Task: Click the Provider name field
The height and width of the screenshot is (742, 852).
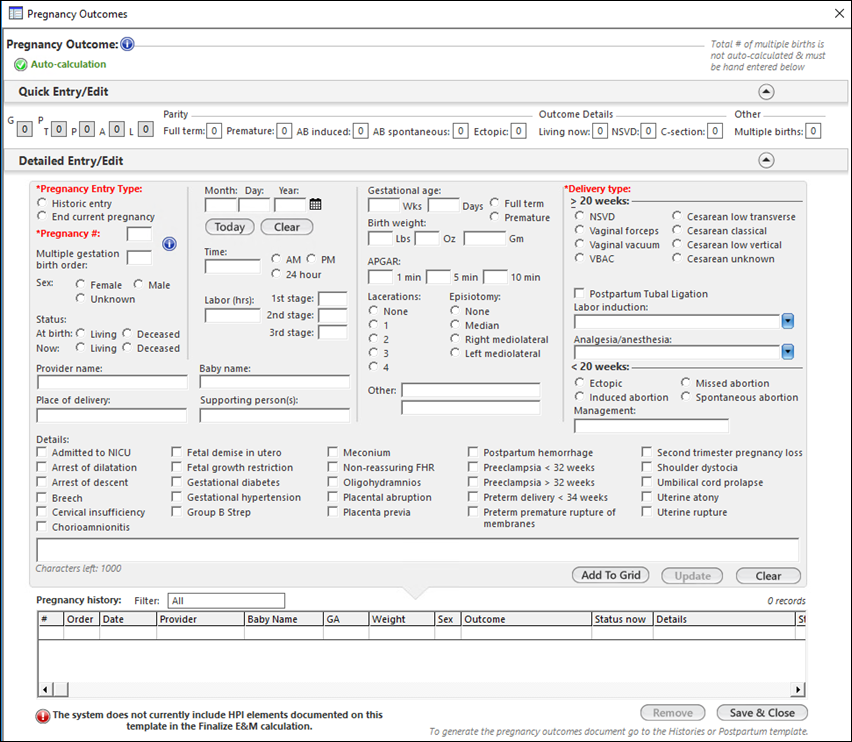Action: click(x=112, y=382)
